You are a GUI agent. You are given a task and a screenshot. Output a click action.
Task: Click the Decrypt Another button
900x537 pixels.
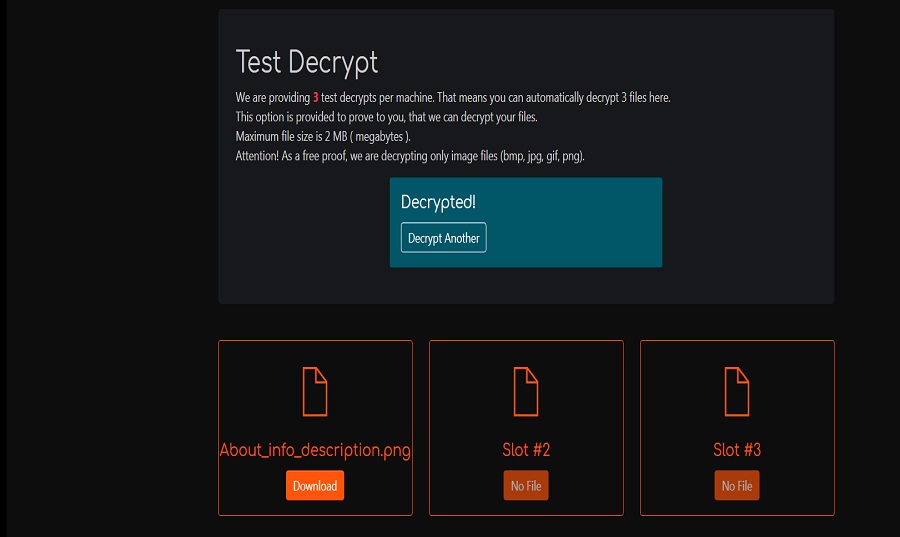point(443,238)
